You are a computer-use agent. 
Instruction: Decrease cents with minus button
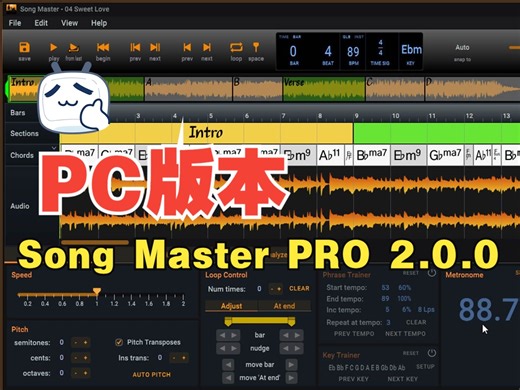click(76, 358)
